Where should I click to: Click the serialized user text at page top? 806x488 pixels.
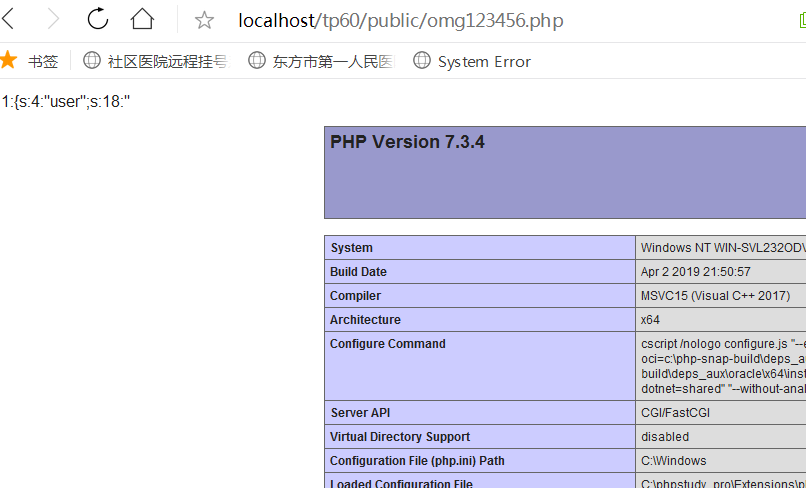point(66,102)
